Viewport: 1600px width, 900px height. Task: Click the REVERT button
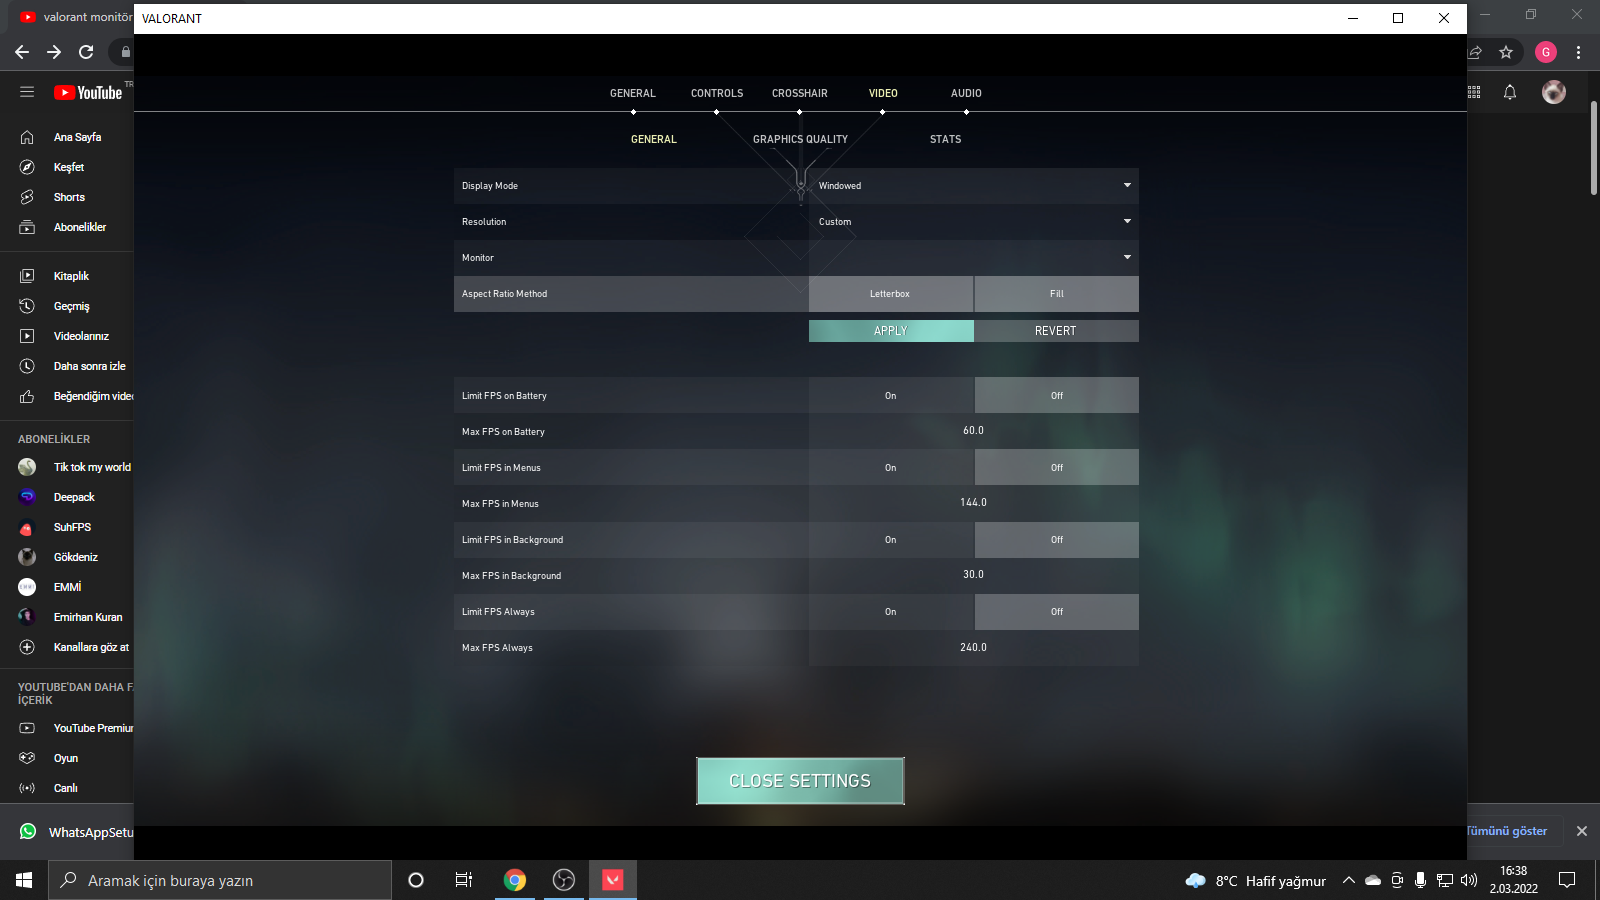(1056, 331)
